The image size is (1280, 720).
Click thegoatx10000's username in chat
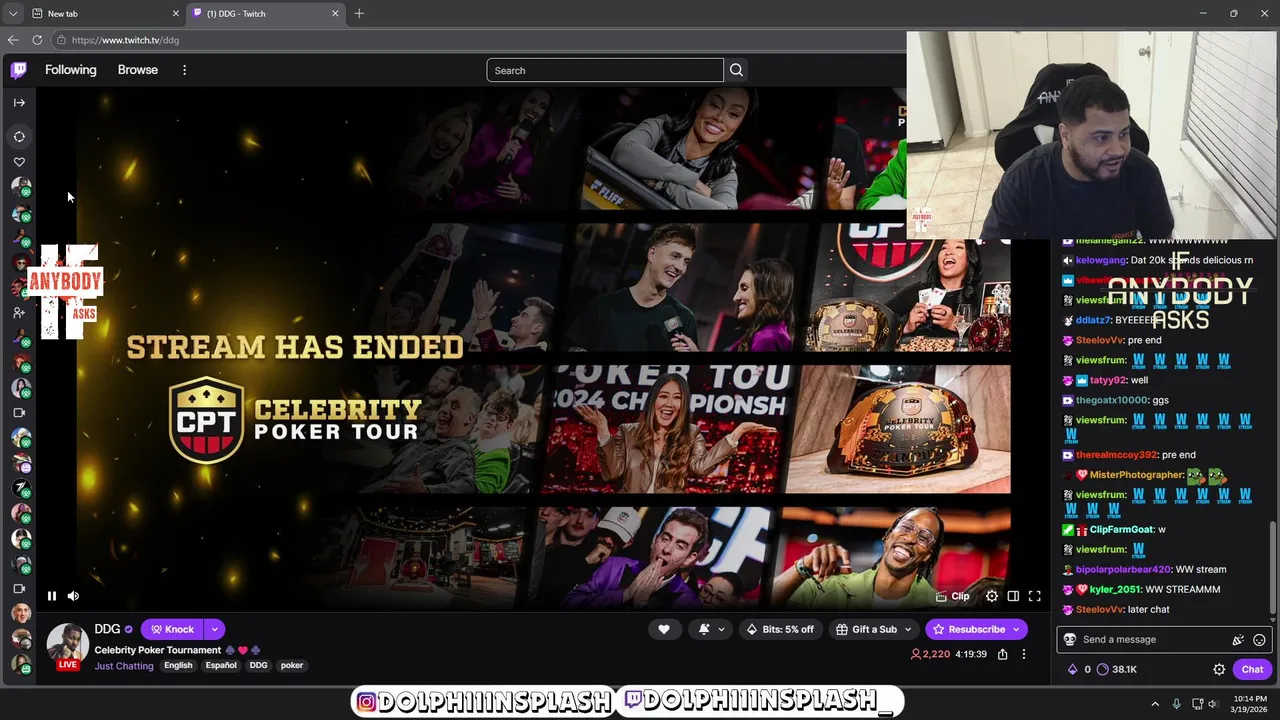coord(1112,400)
